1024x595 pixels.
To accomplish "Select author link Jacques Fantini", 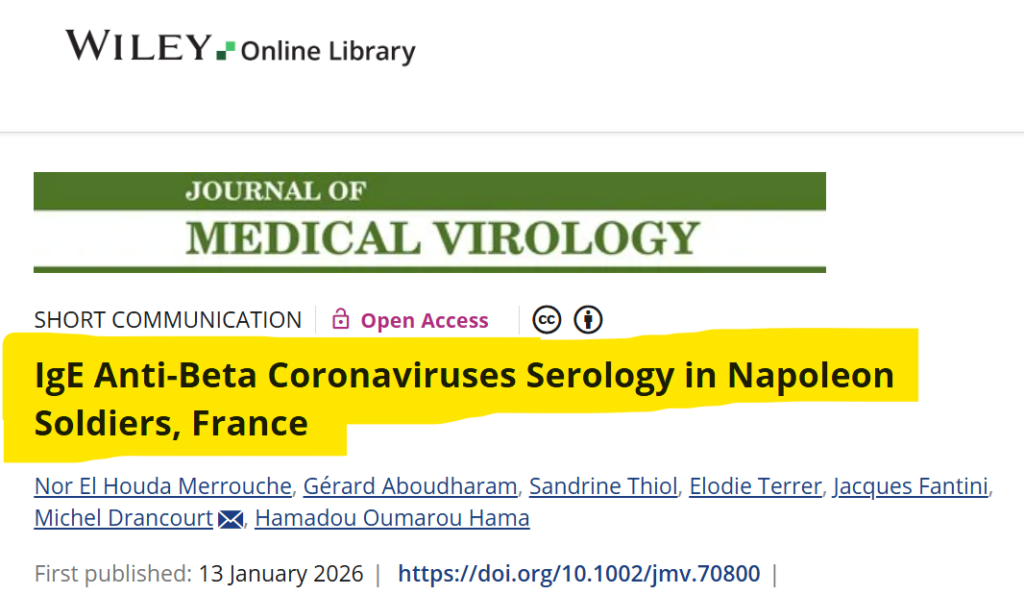I will [910, 487].
